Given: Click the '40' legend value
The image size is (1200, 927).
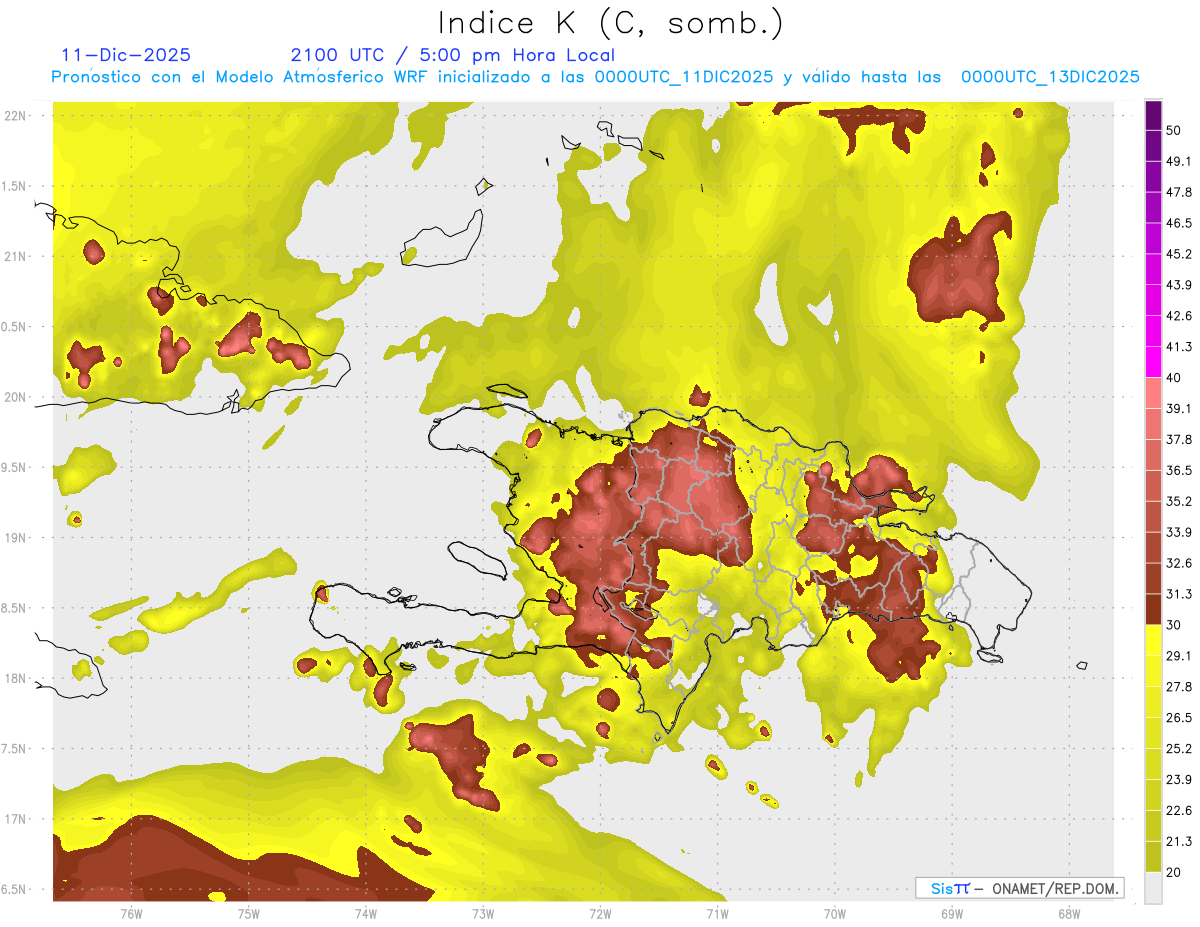Looking at the screenshot, I should pyautogui.click(x=1174, y=378).
